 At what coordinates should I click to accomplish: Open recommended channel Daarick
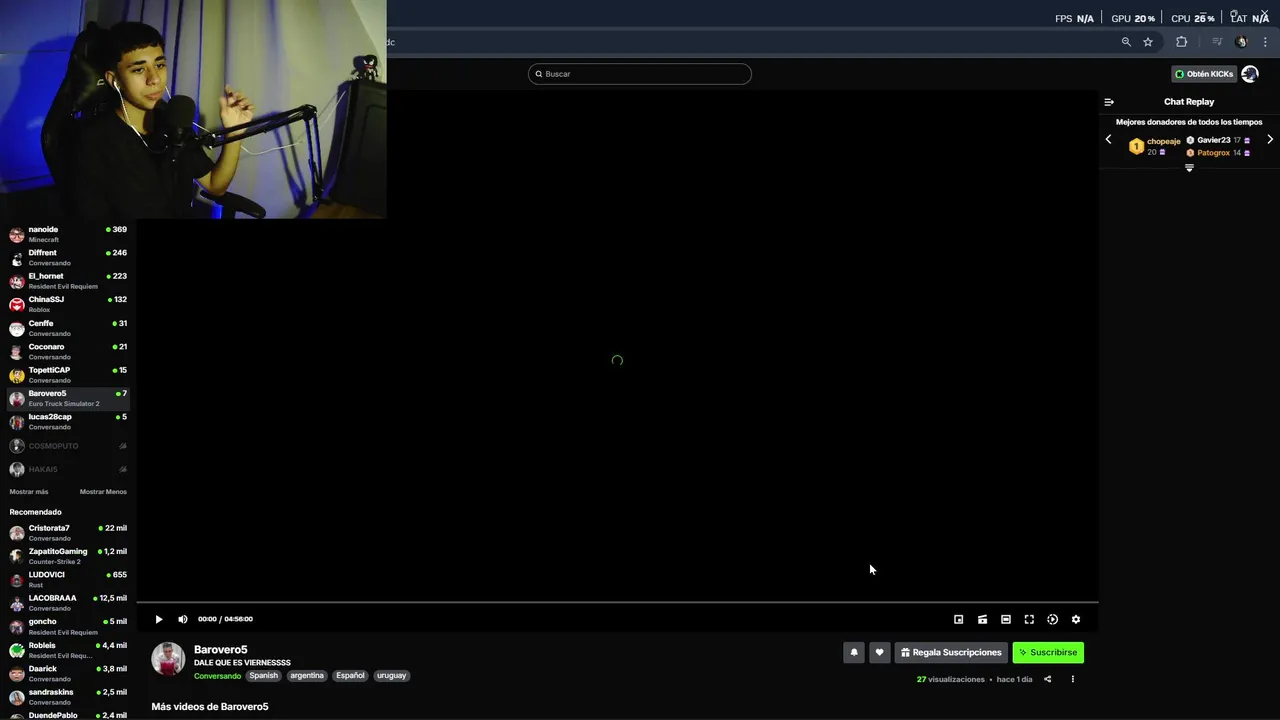pyautogui.click(x=68, y=673)
